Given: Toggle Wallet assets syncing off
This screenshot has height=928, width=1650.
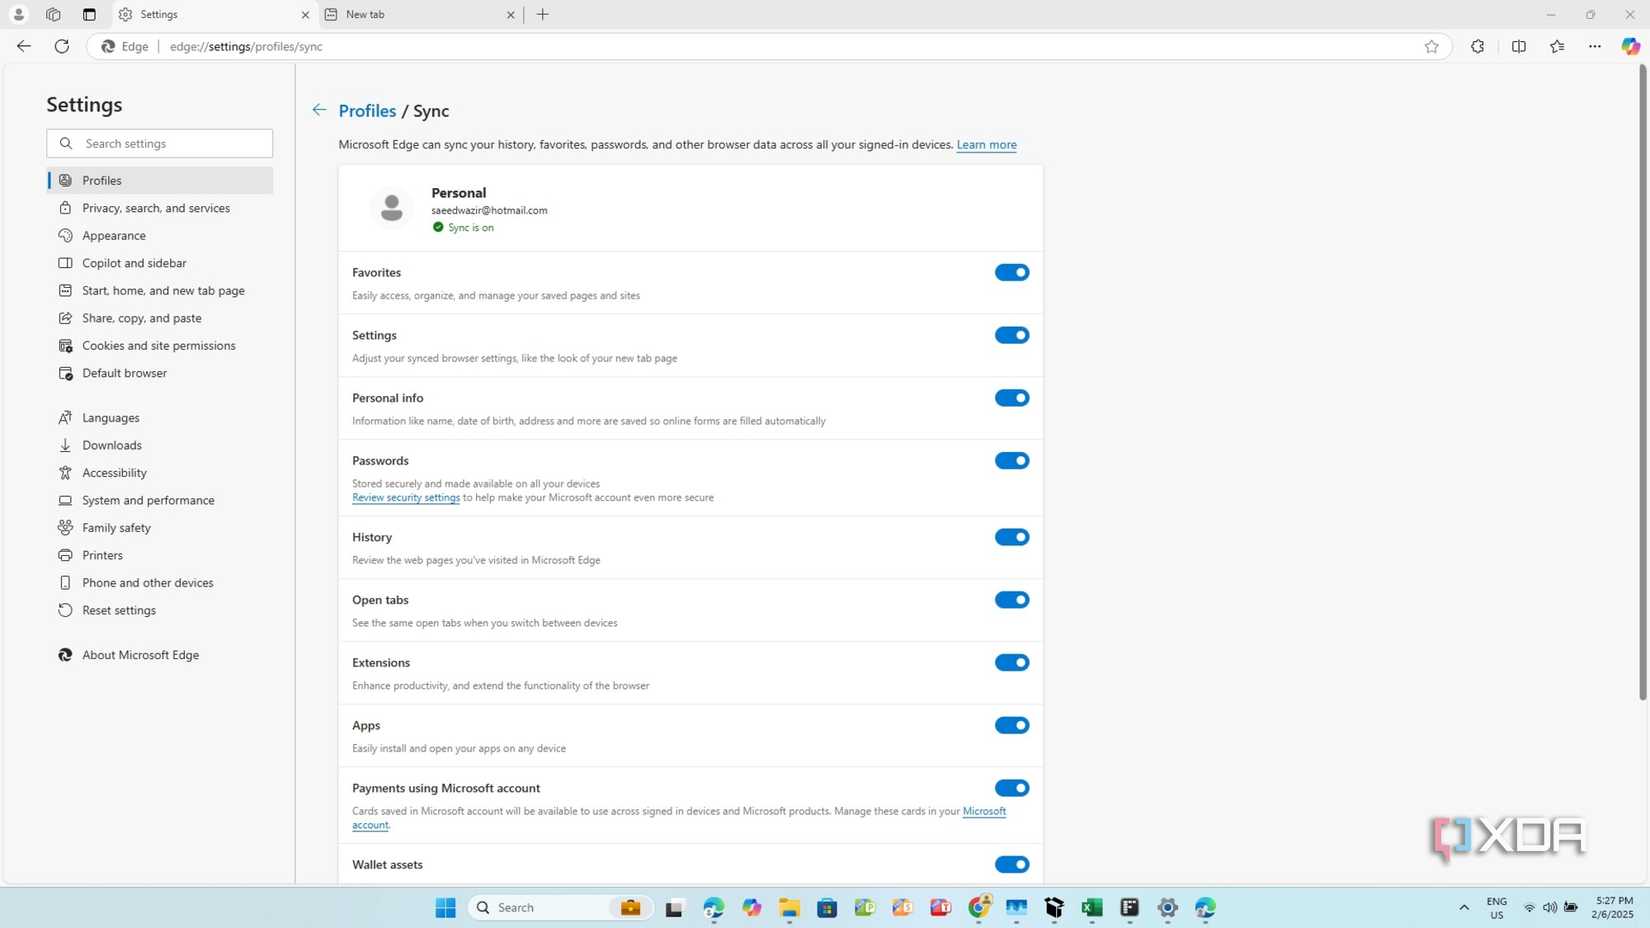Looking at the screenshot, I should 1011,863.
